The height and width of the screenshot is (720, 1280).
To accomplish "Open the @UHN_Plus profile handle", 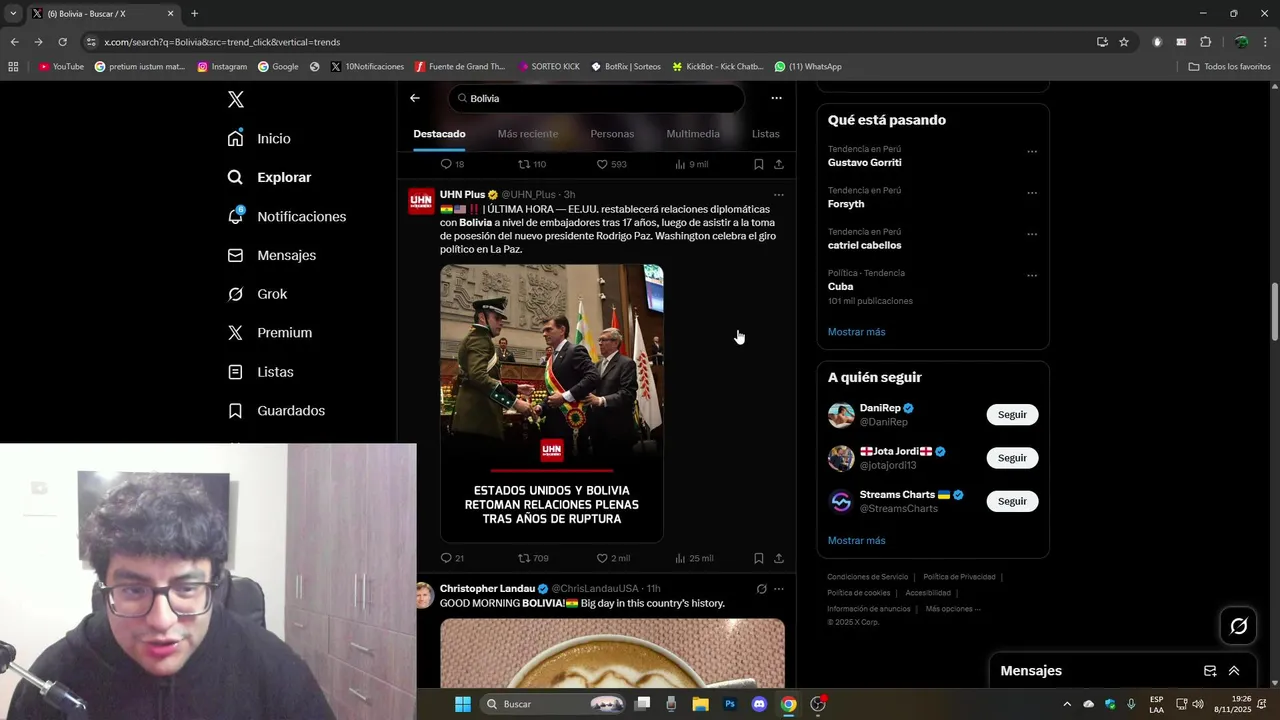I will (528, 195).
